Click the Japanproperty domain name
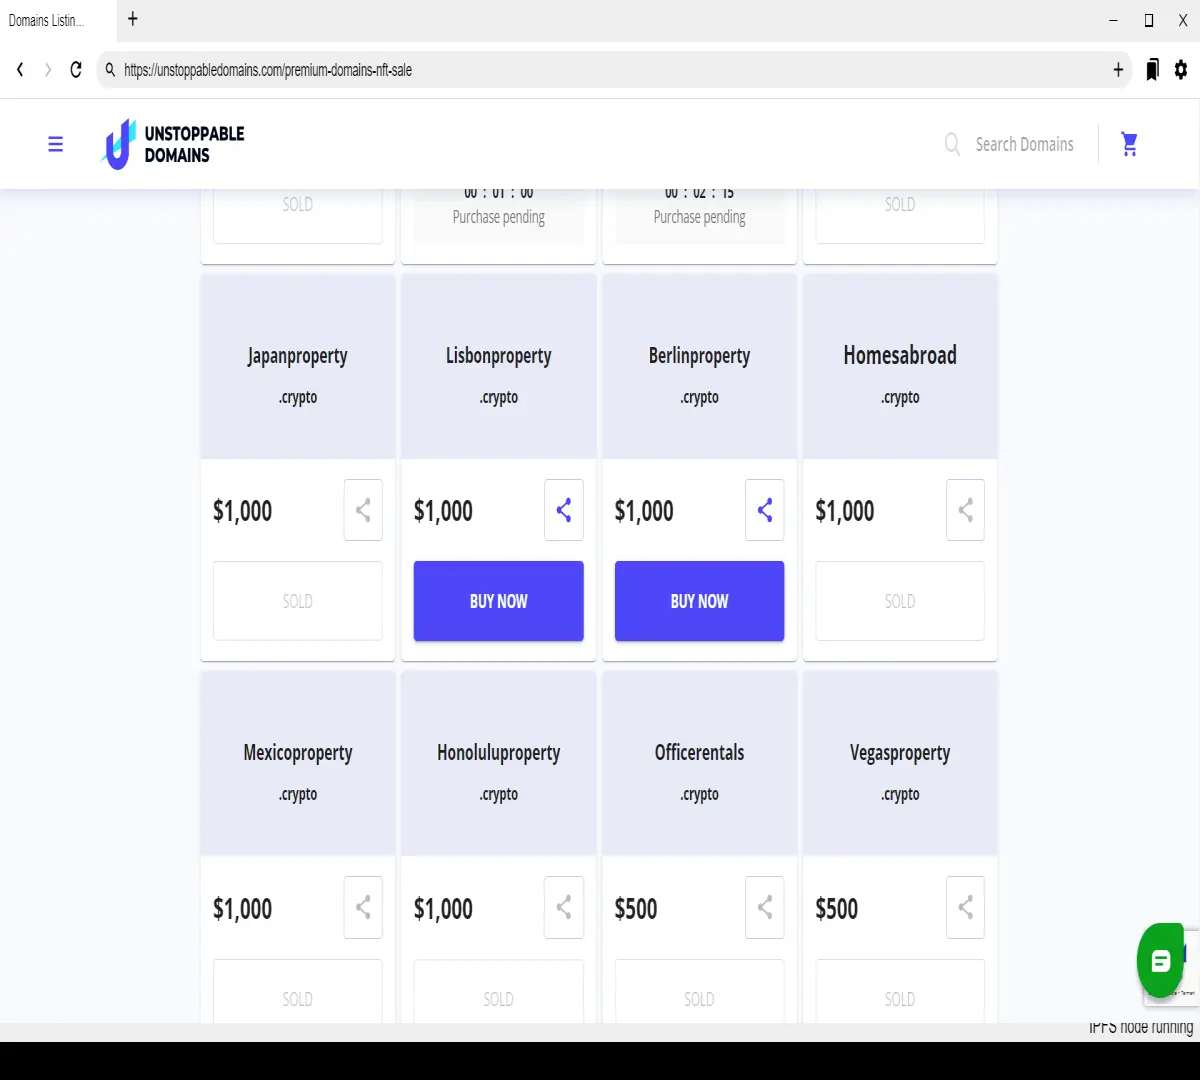 tap(298, 356)
